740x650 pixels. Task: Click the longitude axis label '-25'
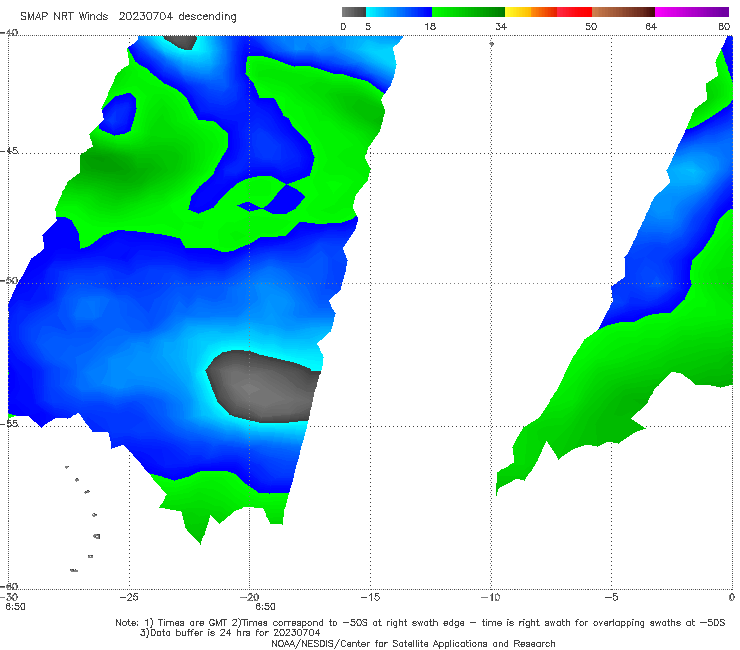click(129, 597)
